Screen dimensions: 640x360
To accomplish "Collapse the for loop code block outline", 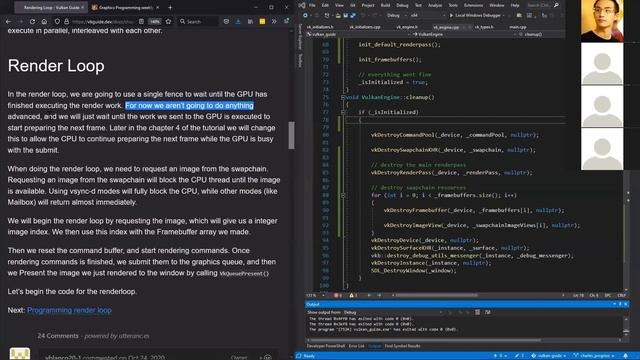I will click(343, 196).
